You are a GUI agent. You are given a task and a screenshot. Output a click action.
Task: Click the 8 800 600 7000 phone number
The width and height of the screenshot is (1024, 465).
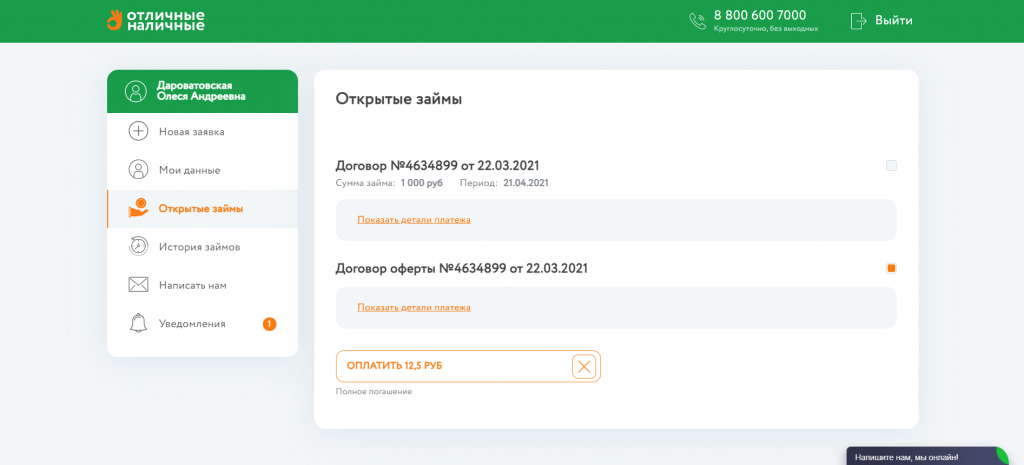pos(760,15)
